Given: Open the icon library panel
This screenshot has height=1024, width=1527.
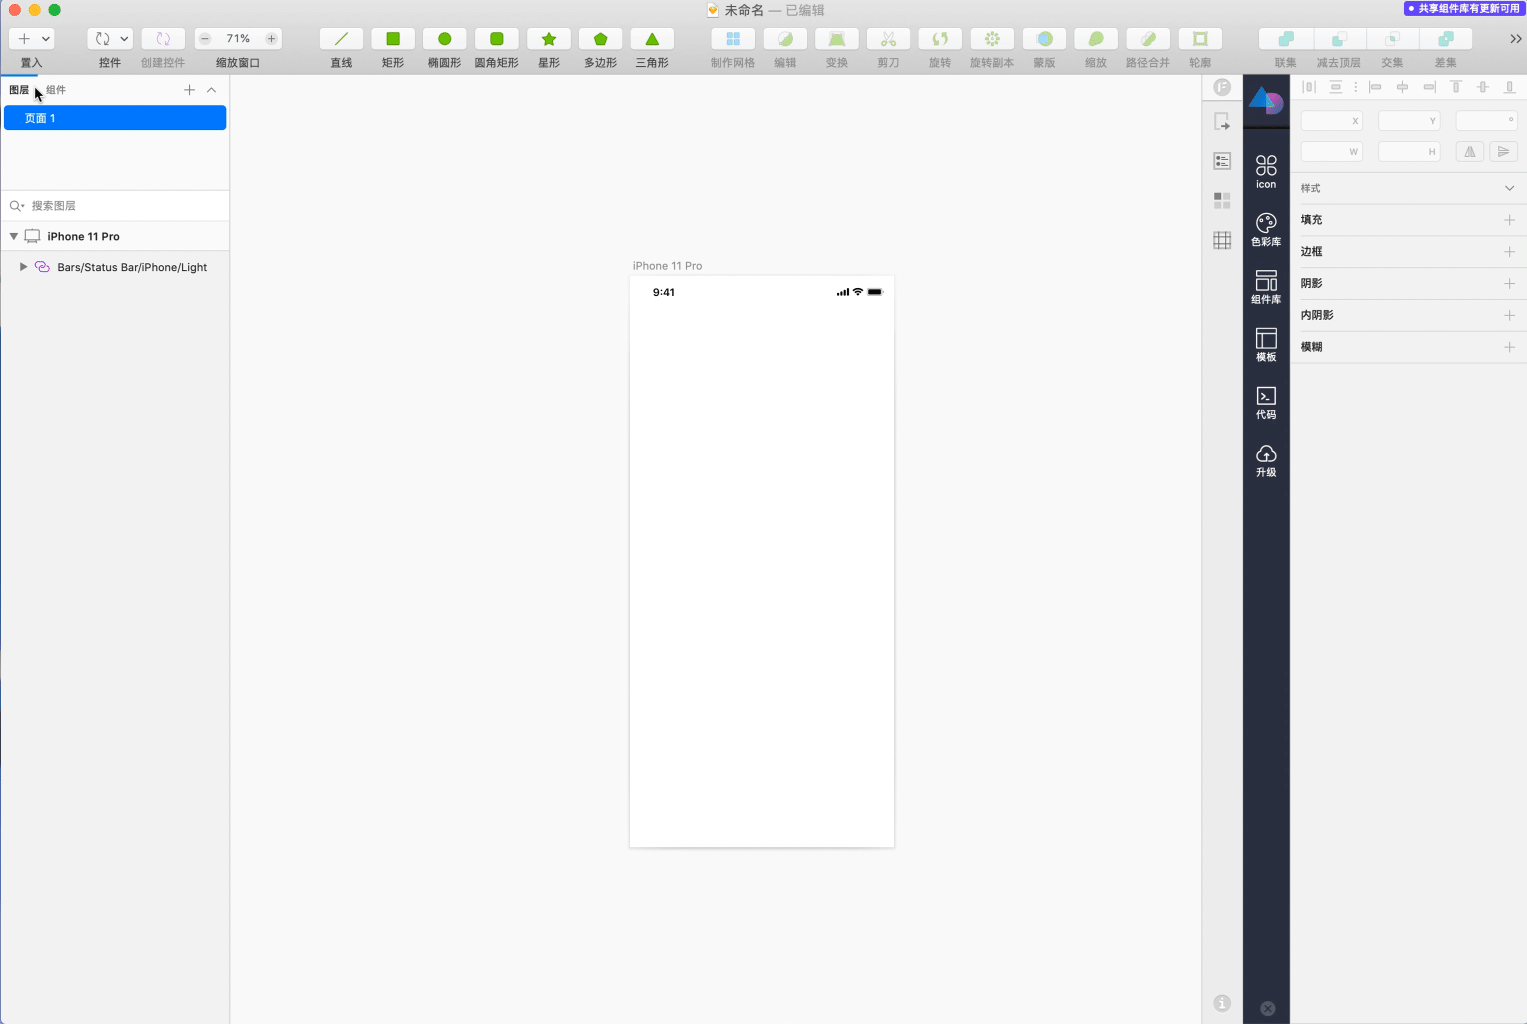Looking at the screenshot, I should (x=1266, y=171).
